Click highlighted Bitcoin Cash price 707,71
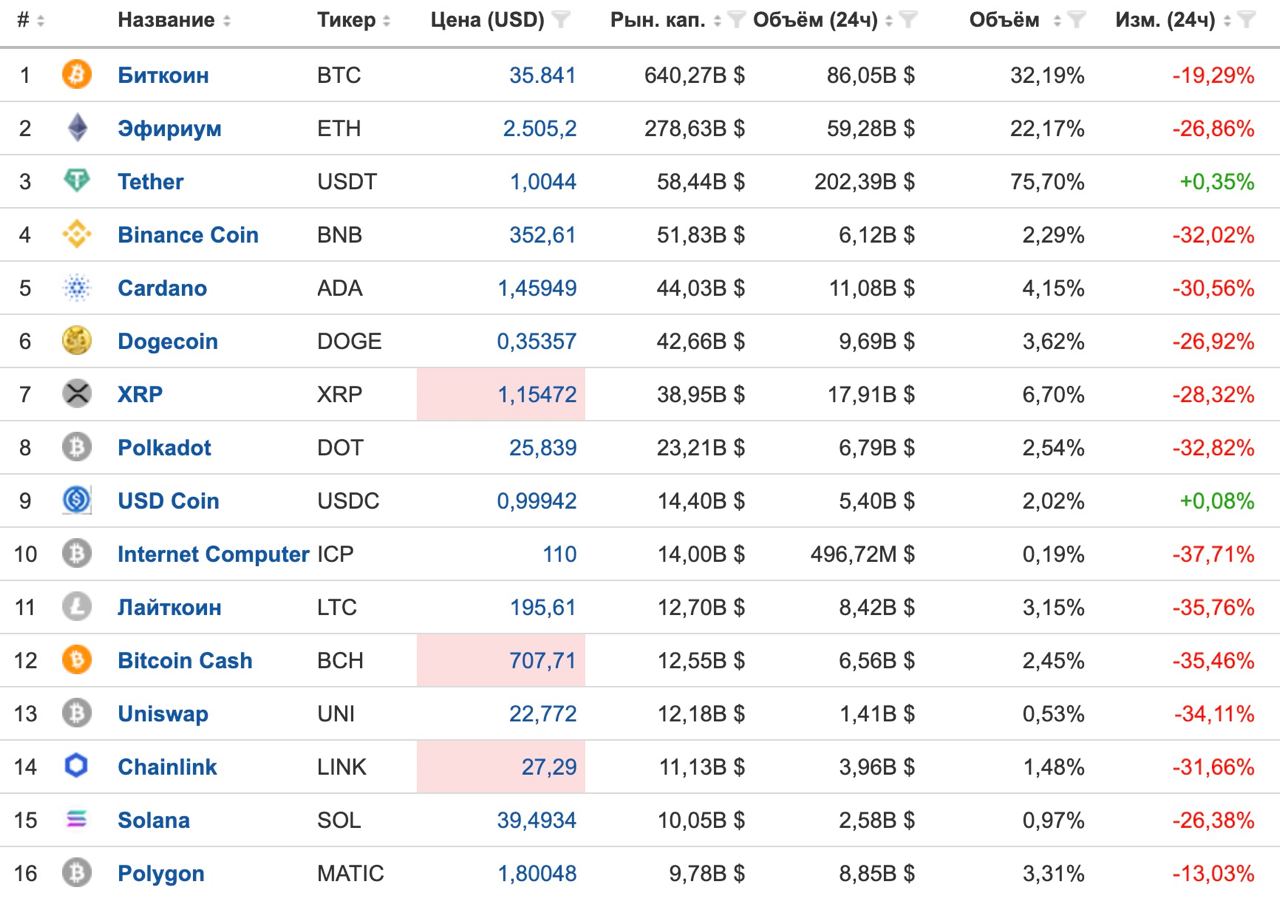Viewport: 1280px width, 899px height. pos(543,660)
